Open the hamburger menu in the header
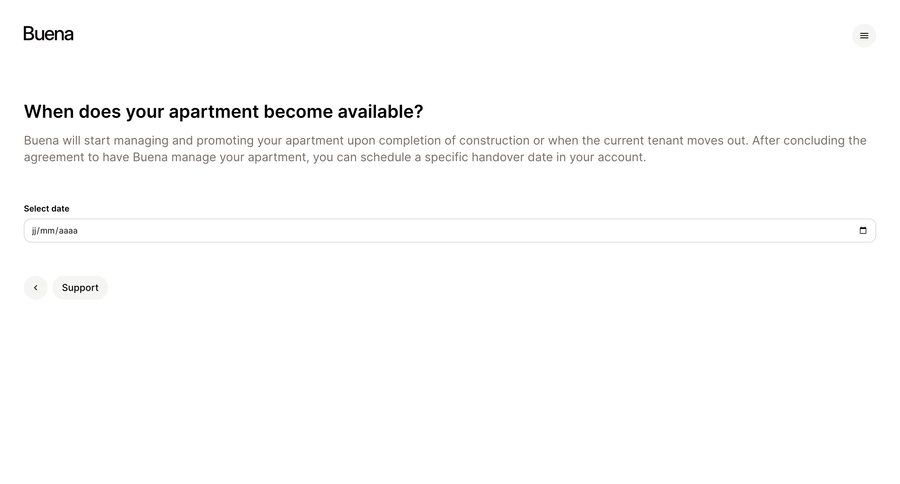This screenshot has width=900, height=484. pyautogui.click(x=864, y=36)
